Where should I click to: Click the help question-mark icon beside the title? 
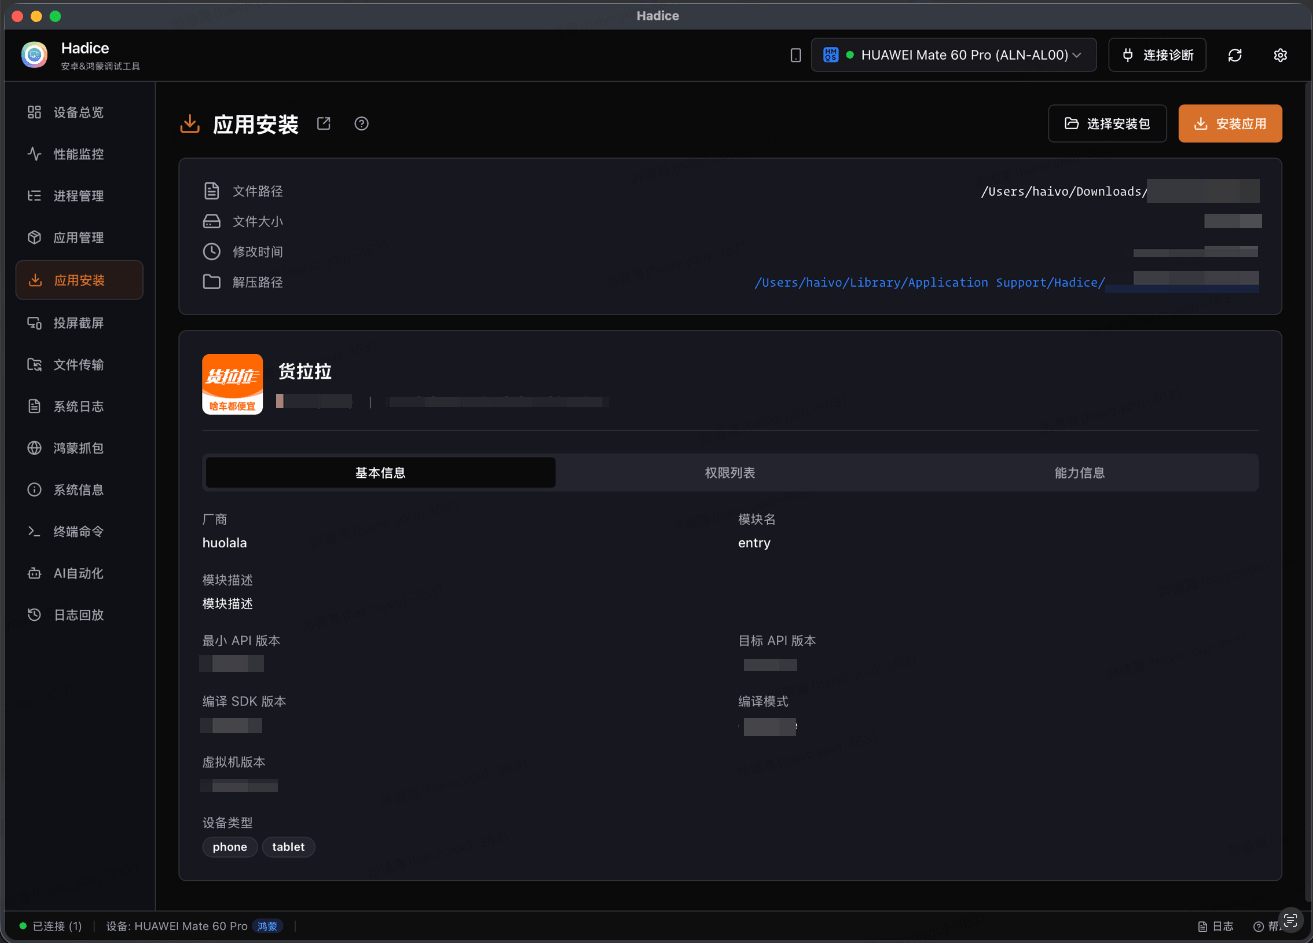tap(362, 124)
